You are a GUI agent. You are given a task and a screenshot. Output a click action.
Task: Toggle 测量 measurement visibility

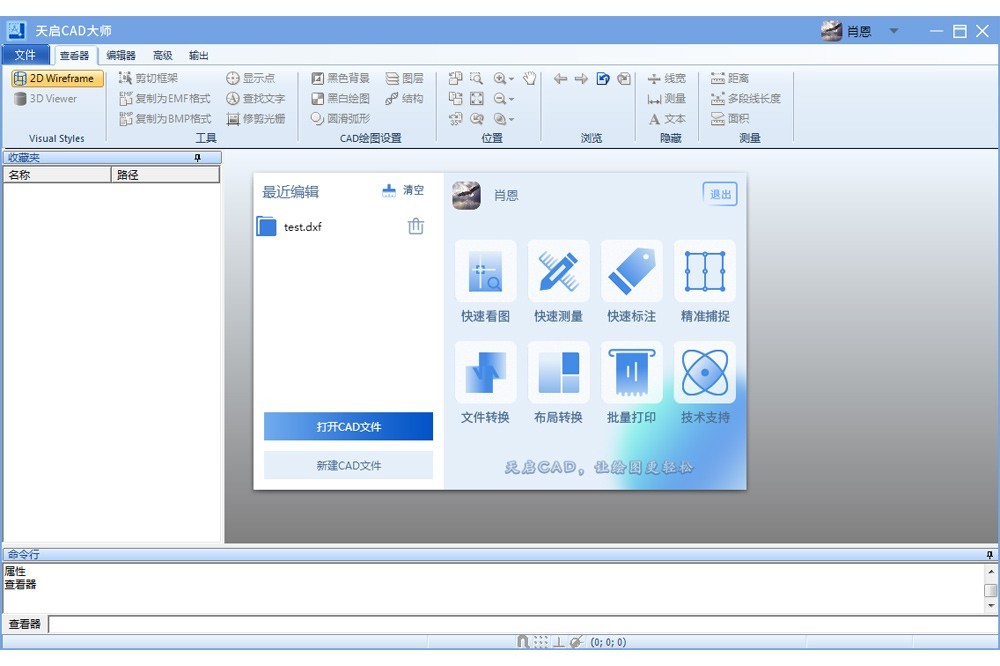(x=666, y=99)
